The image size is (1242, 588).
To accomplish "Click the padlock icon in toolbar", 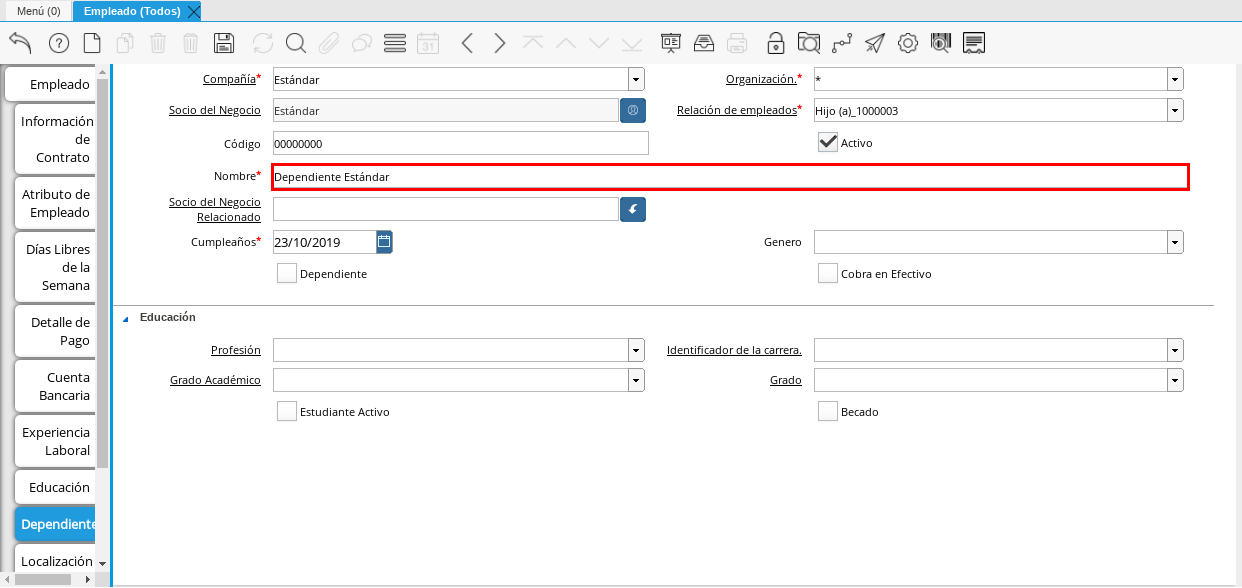I will point(775,43).
